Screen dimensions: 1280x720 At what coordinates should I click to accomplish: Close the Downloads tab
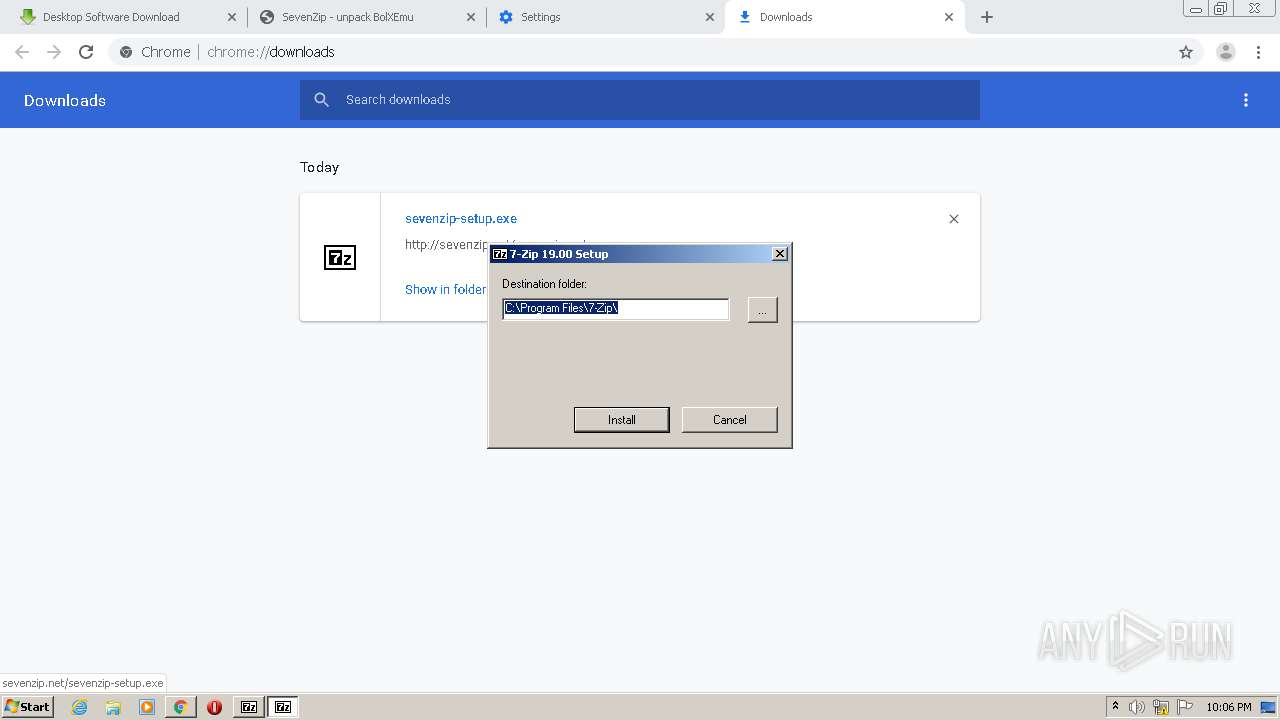pyautogui.click(x=949, y=17)
